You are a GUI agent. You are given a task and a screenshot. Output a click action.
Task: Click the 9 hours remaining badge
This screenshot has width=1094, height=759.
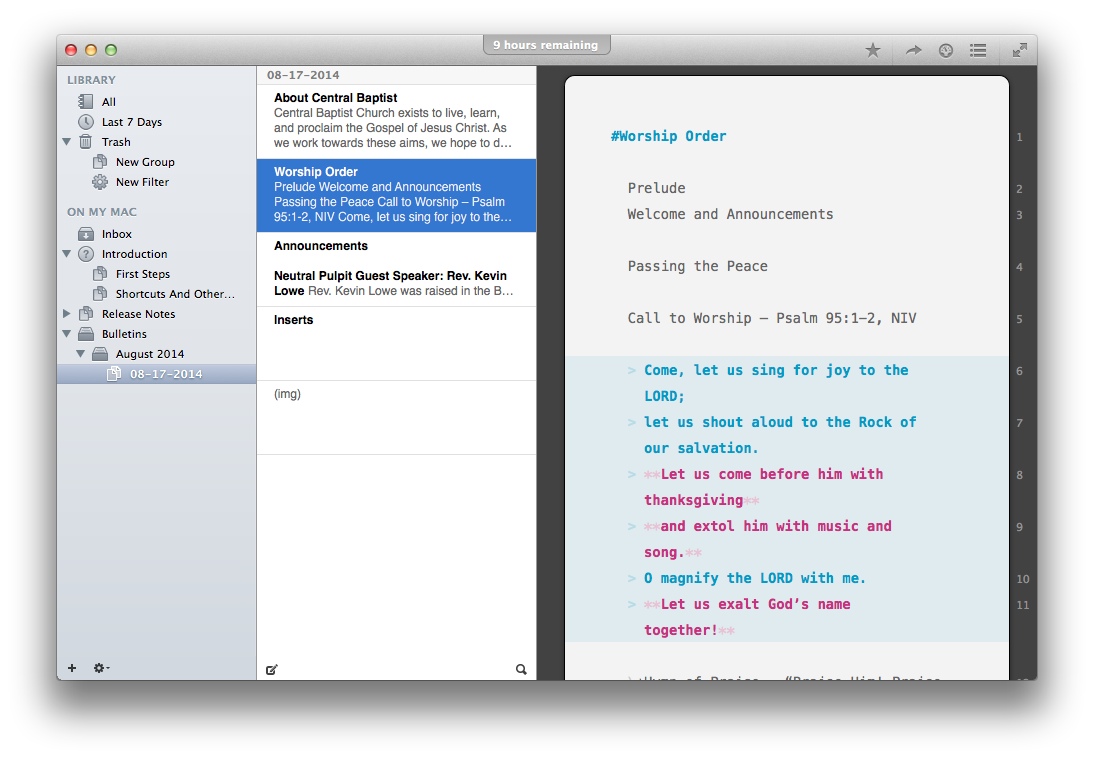point(545,45)
